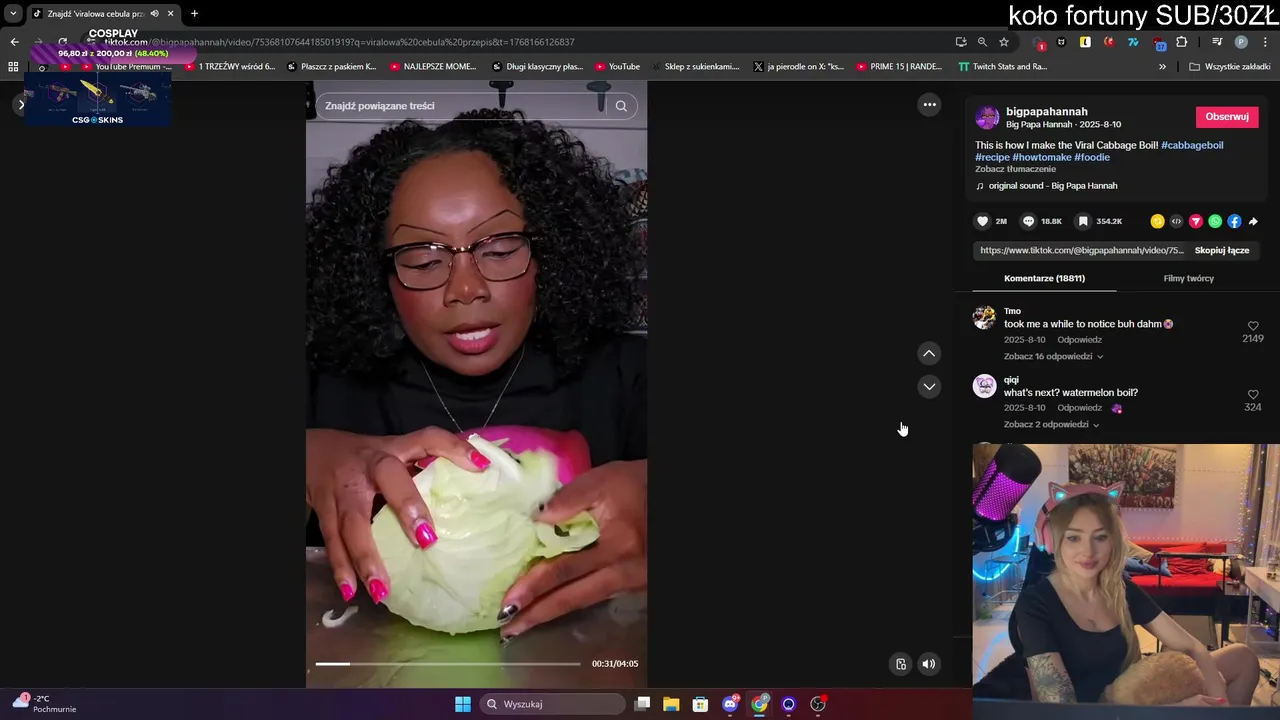
Task: Open the browser zoom magnifier icon
Action: click(982, 42)
